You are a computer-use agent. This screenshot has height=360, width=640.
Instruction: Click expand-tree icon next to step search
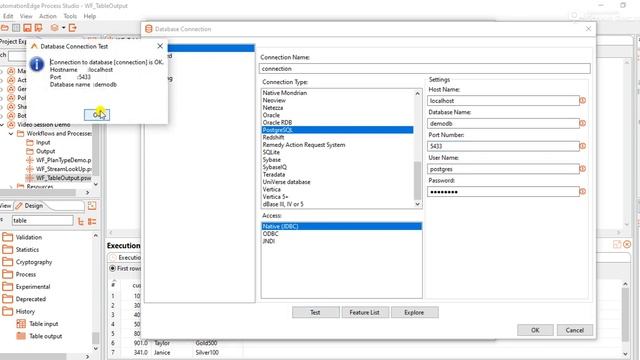tap(81, 221)
